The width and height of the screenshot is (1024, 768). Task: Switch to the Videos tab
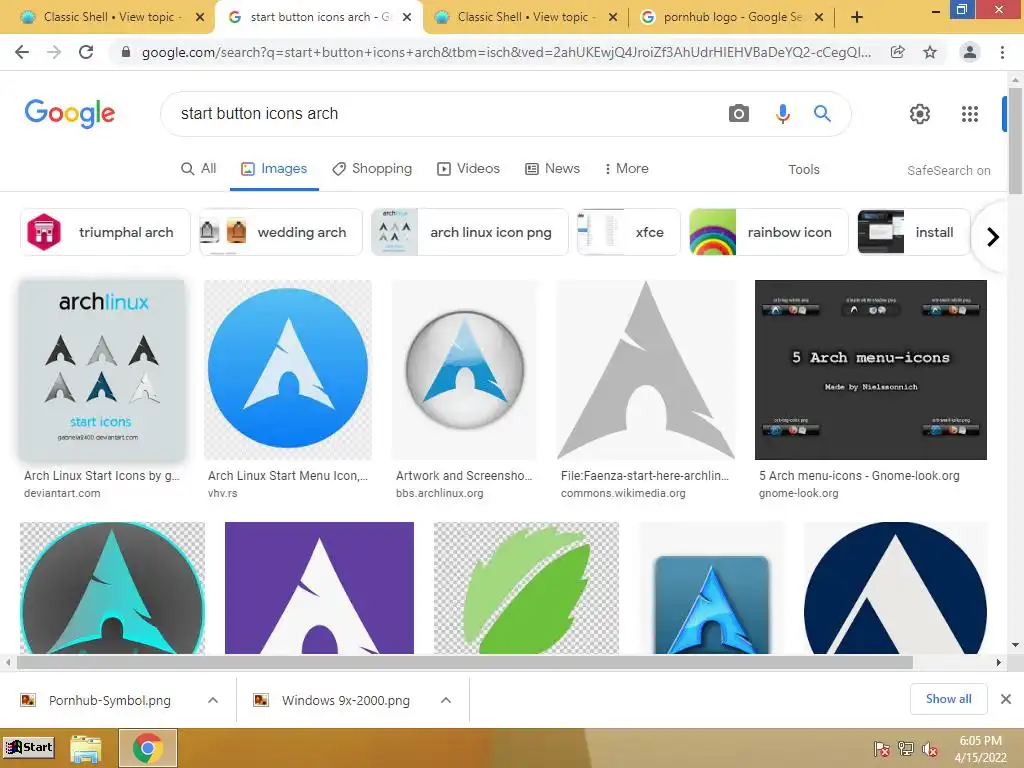coord(468,168)
